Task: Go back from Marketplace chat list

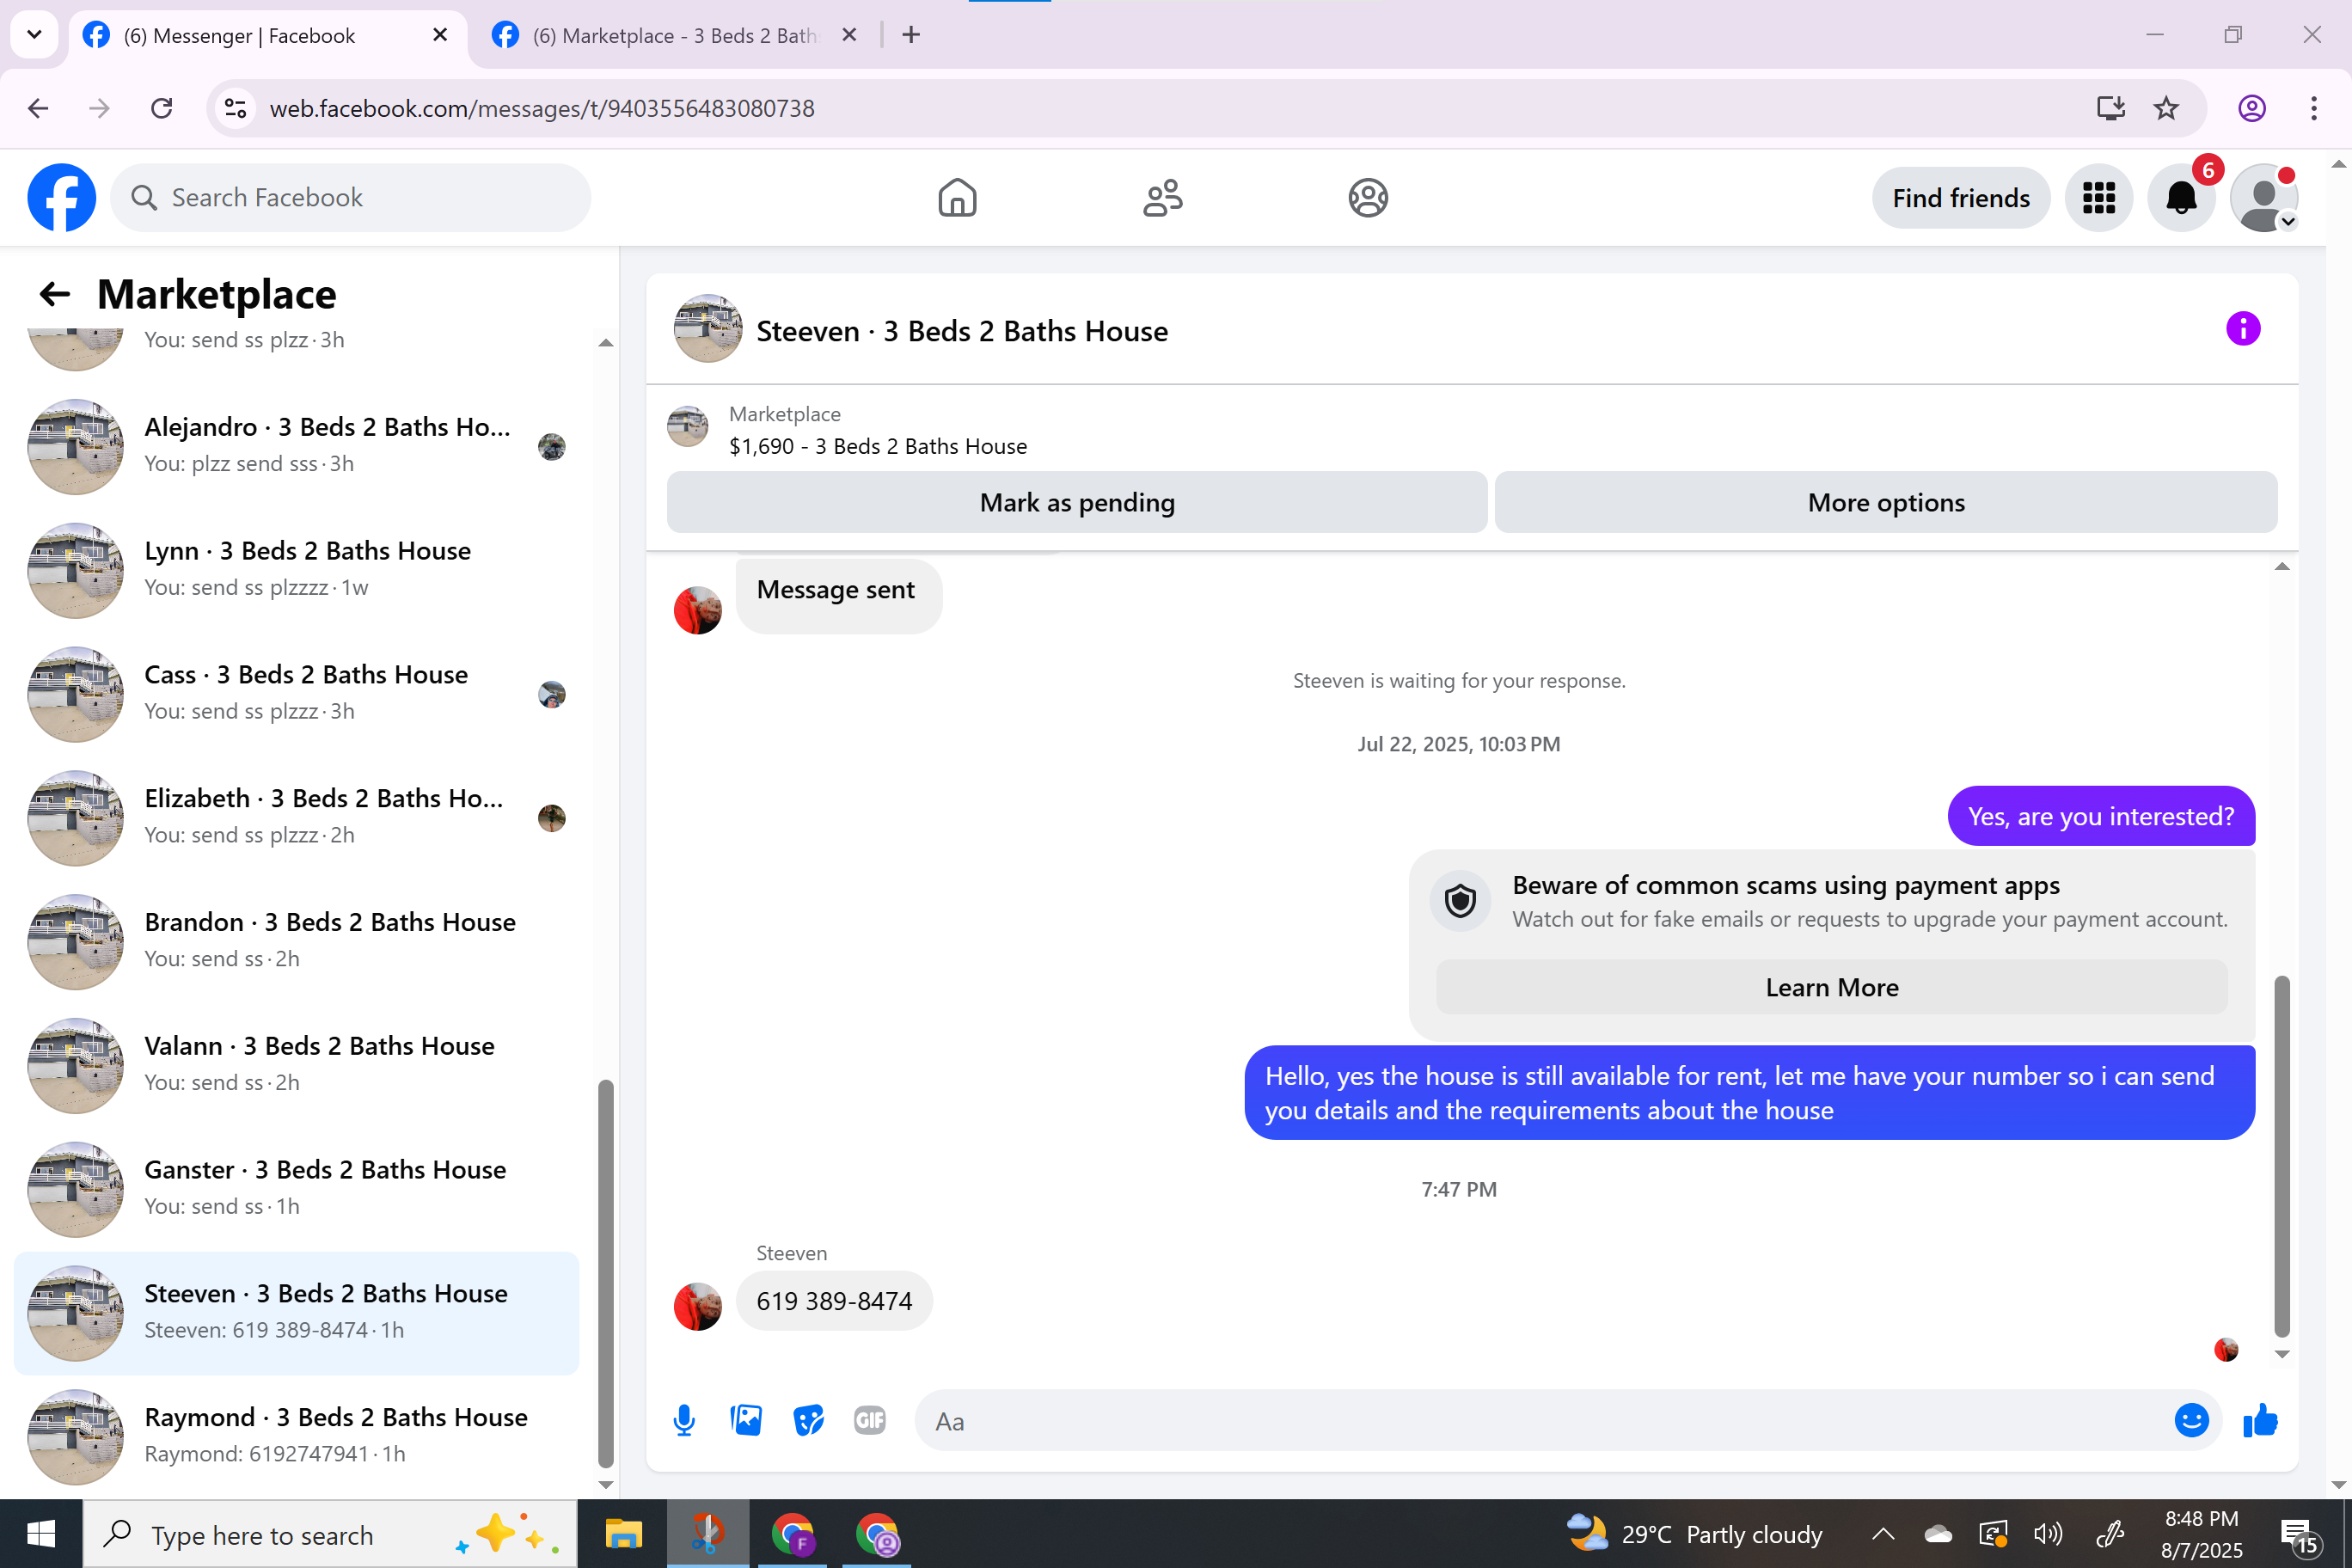Action: click(55, 294)
